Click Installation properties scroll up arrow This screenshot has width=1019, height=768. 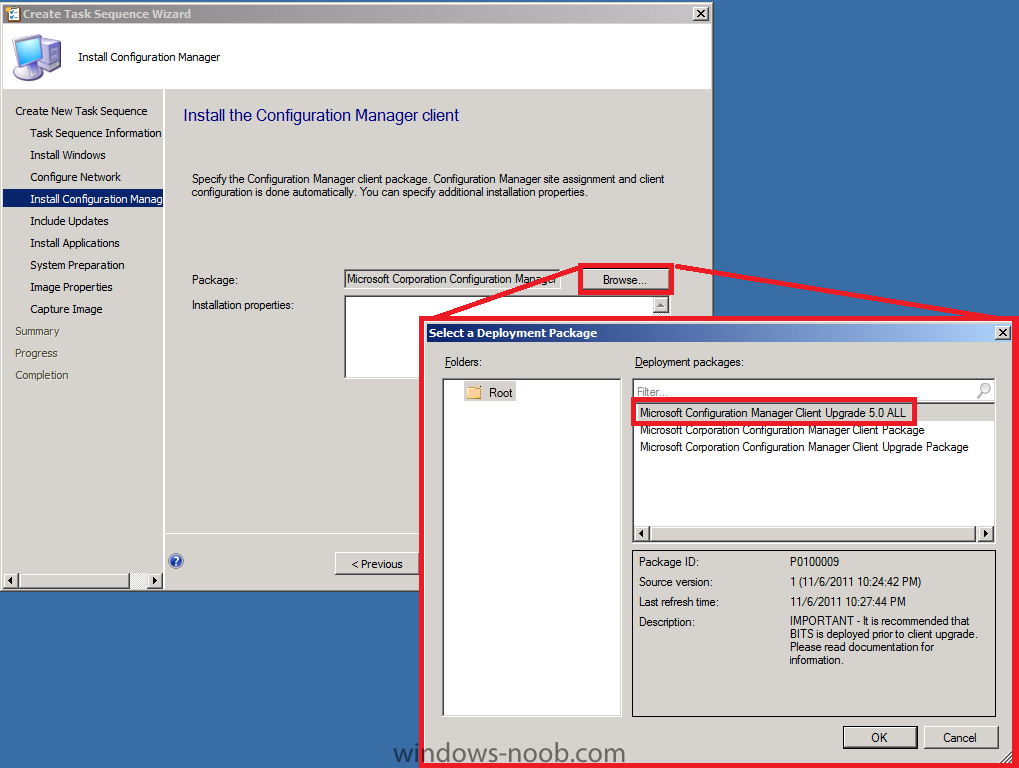pos(661,305)
